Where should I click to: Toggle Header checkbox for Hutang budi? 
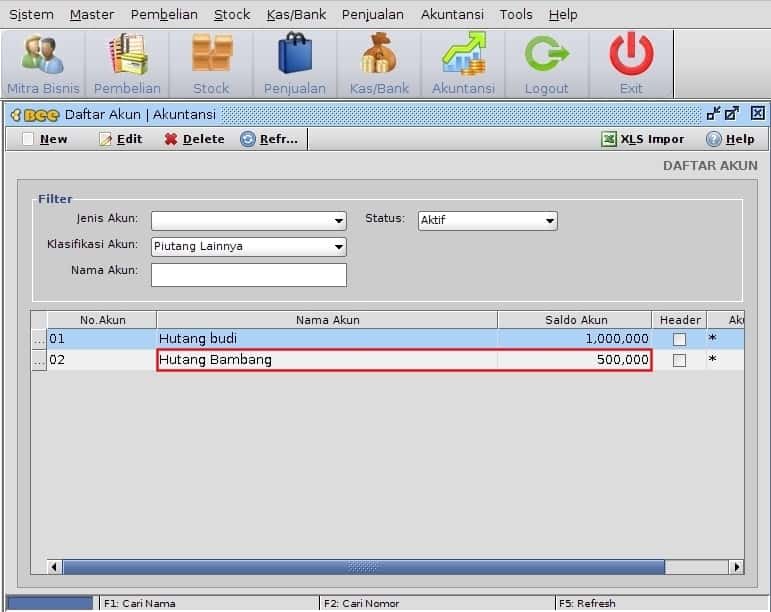click(x=679, y=339)
